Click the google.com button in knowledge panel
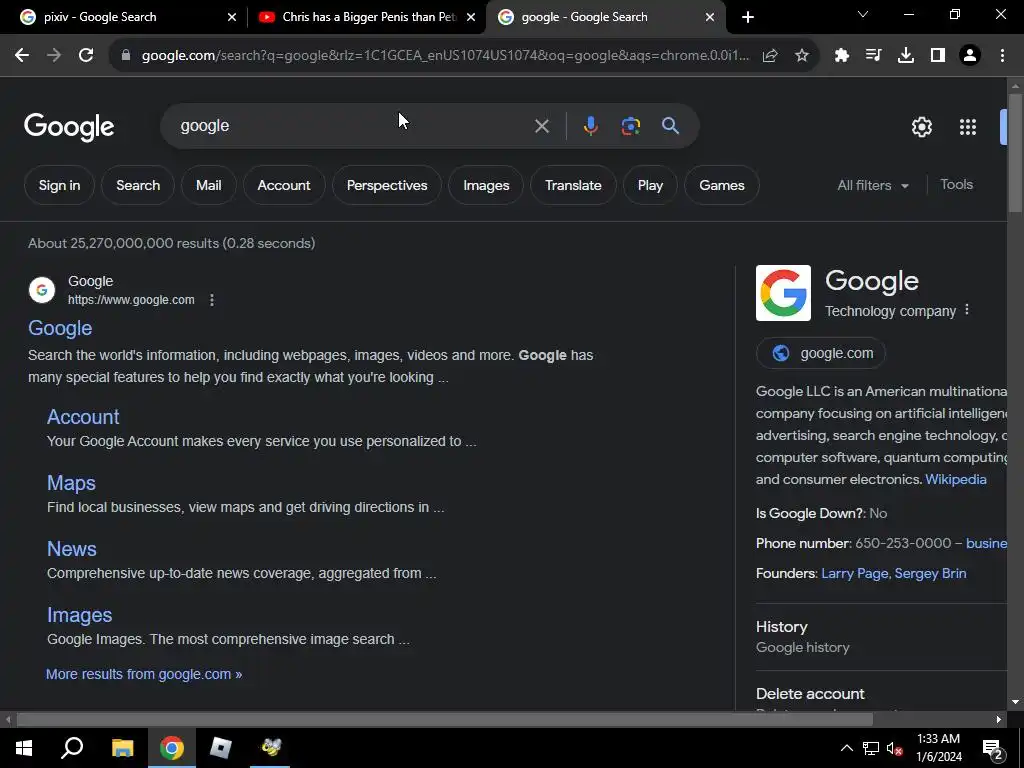Viewport: 1024px width, 768px height. [821, 353]
